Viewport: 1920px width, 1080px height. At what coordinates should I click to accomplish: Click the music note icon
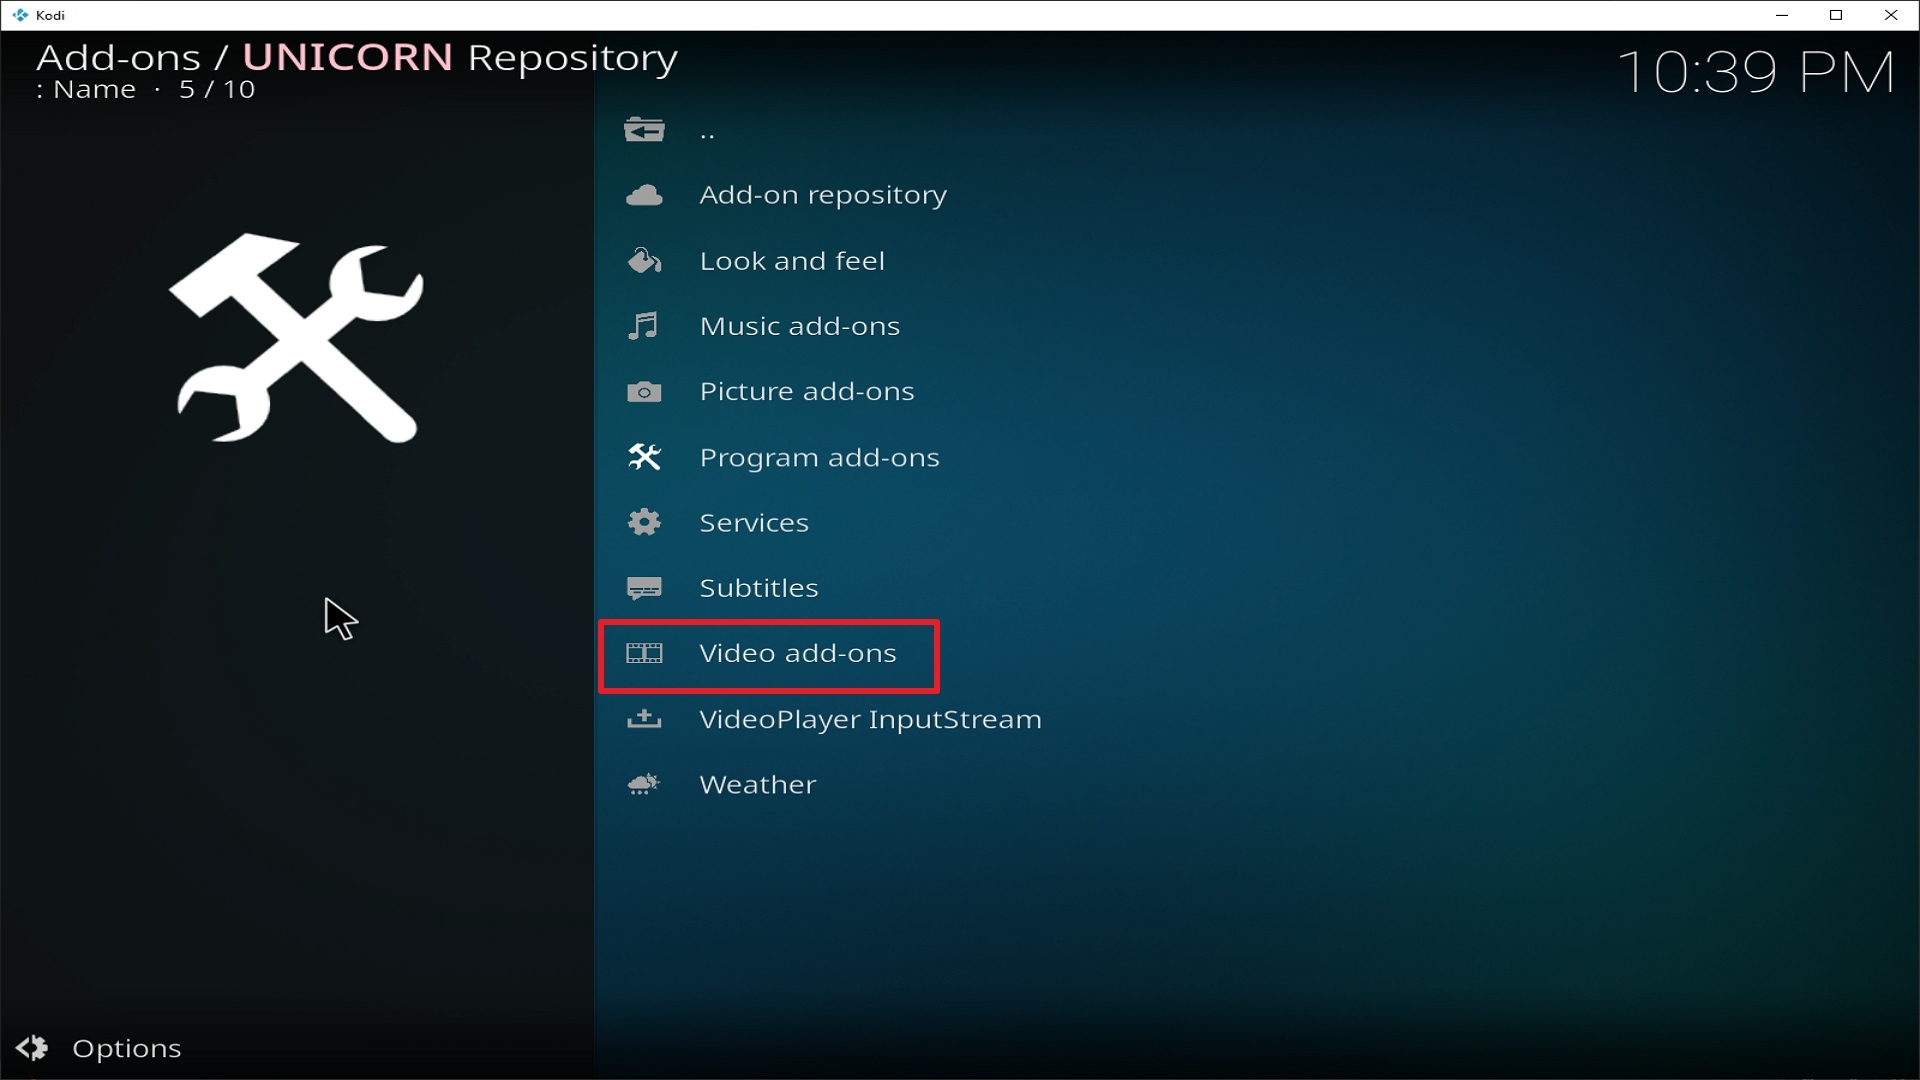pos(643,326)
